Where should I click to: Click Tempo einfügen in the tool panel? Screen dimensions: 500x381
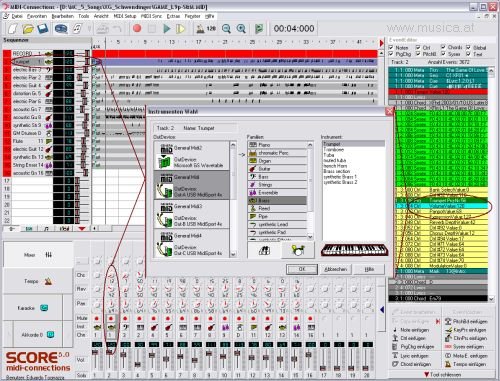[x=465, y=364]
